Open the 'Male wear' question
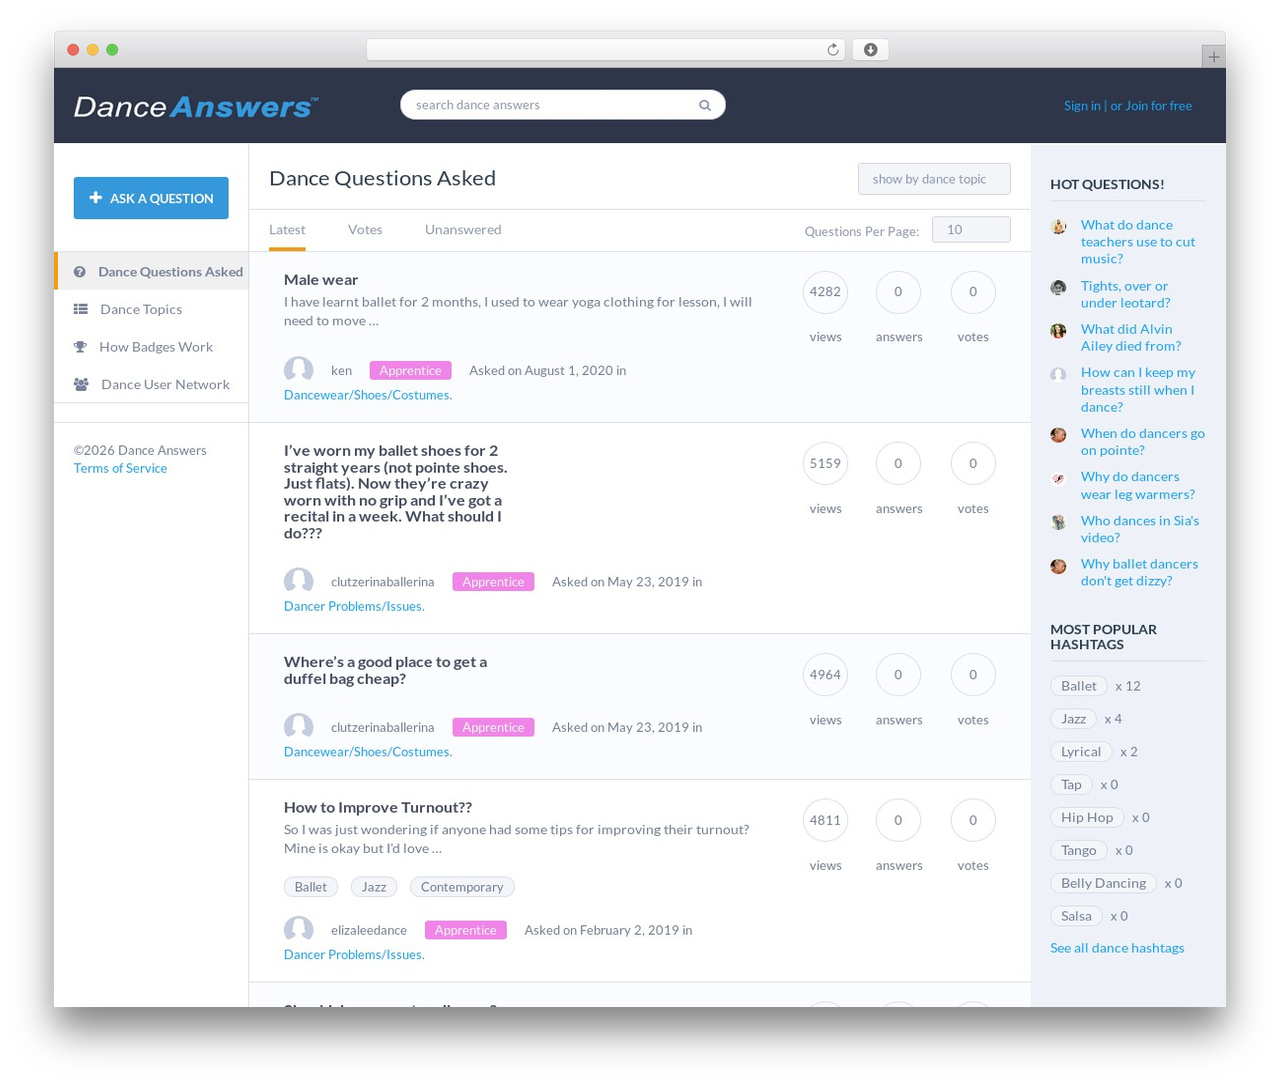1280x1084 pixels. [x=321, y=280]
